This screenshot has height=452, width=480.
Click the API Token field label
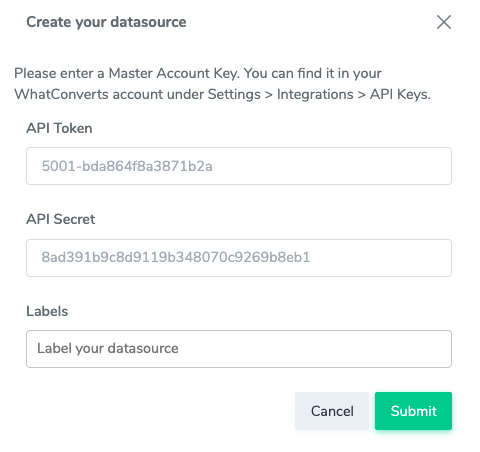click(x=59, y=128)
